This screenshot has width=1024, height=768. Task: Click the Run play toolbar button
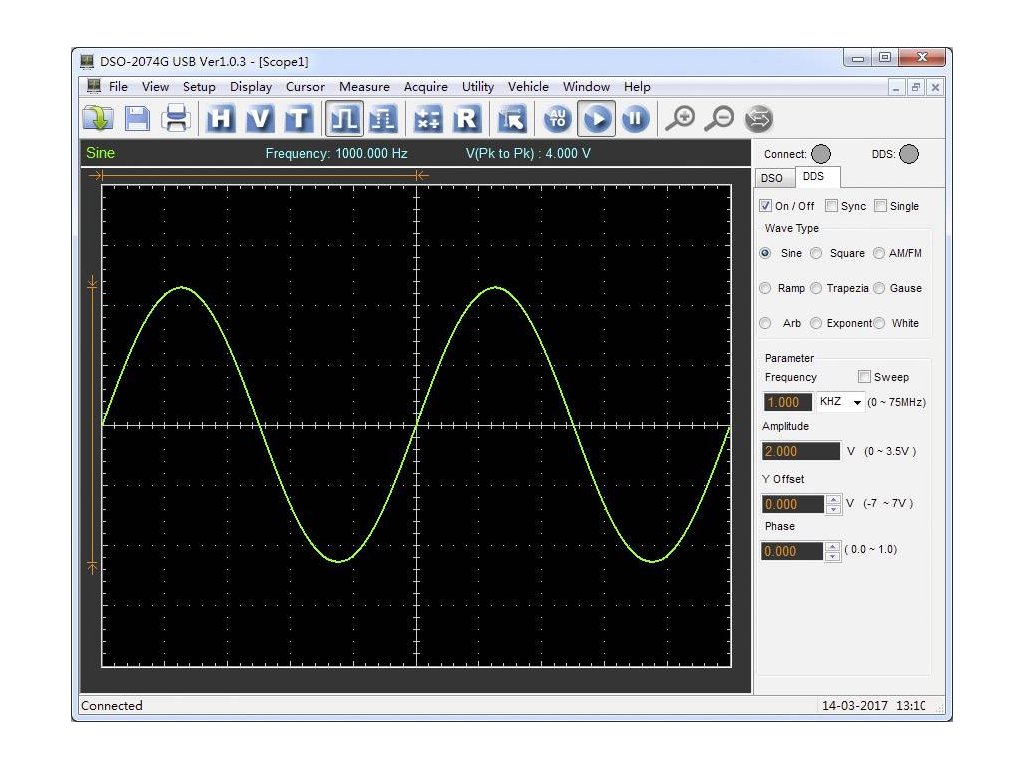pos(597,120)
